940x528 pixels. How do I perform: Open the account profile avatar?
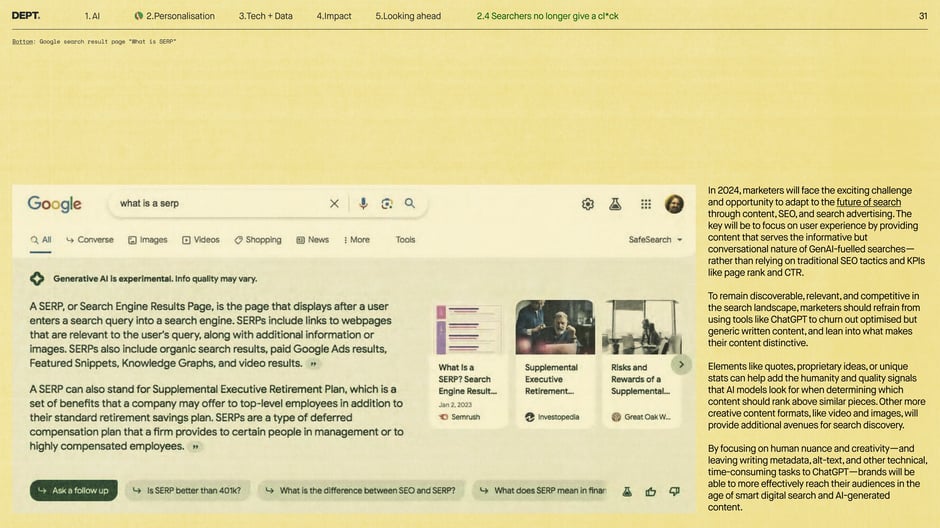[674, 204]
